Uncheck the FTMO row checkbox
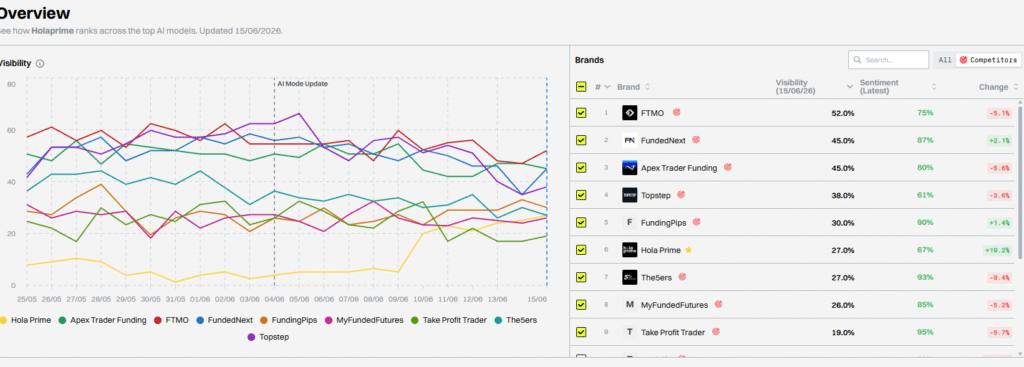Image resolution: width=1024 pixels, height=367 pixels. [581, 113]
